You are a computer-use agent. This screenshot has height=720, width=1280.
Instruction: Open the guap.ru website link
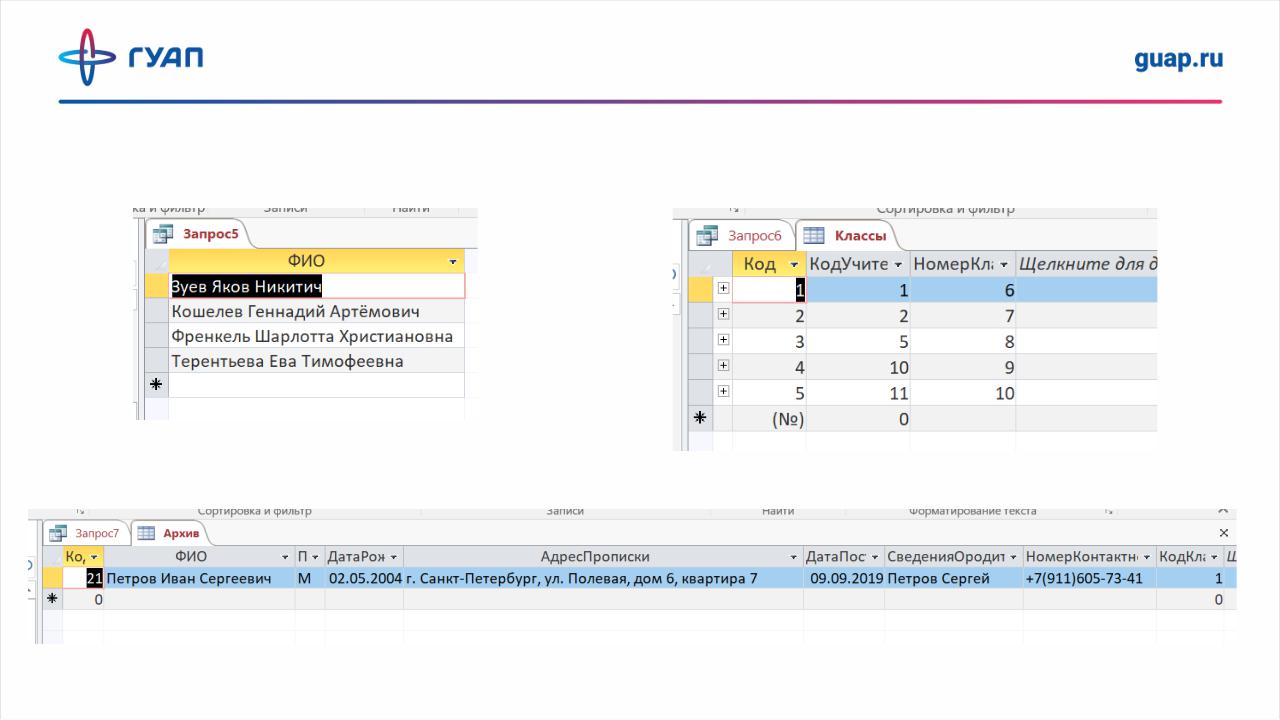point(1178,58)
